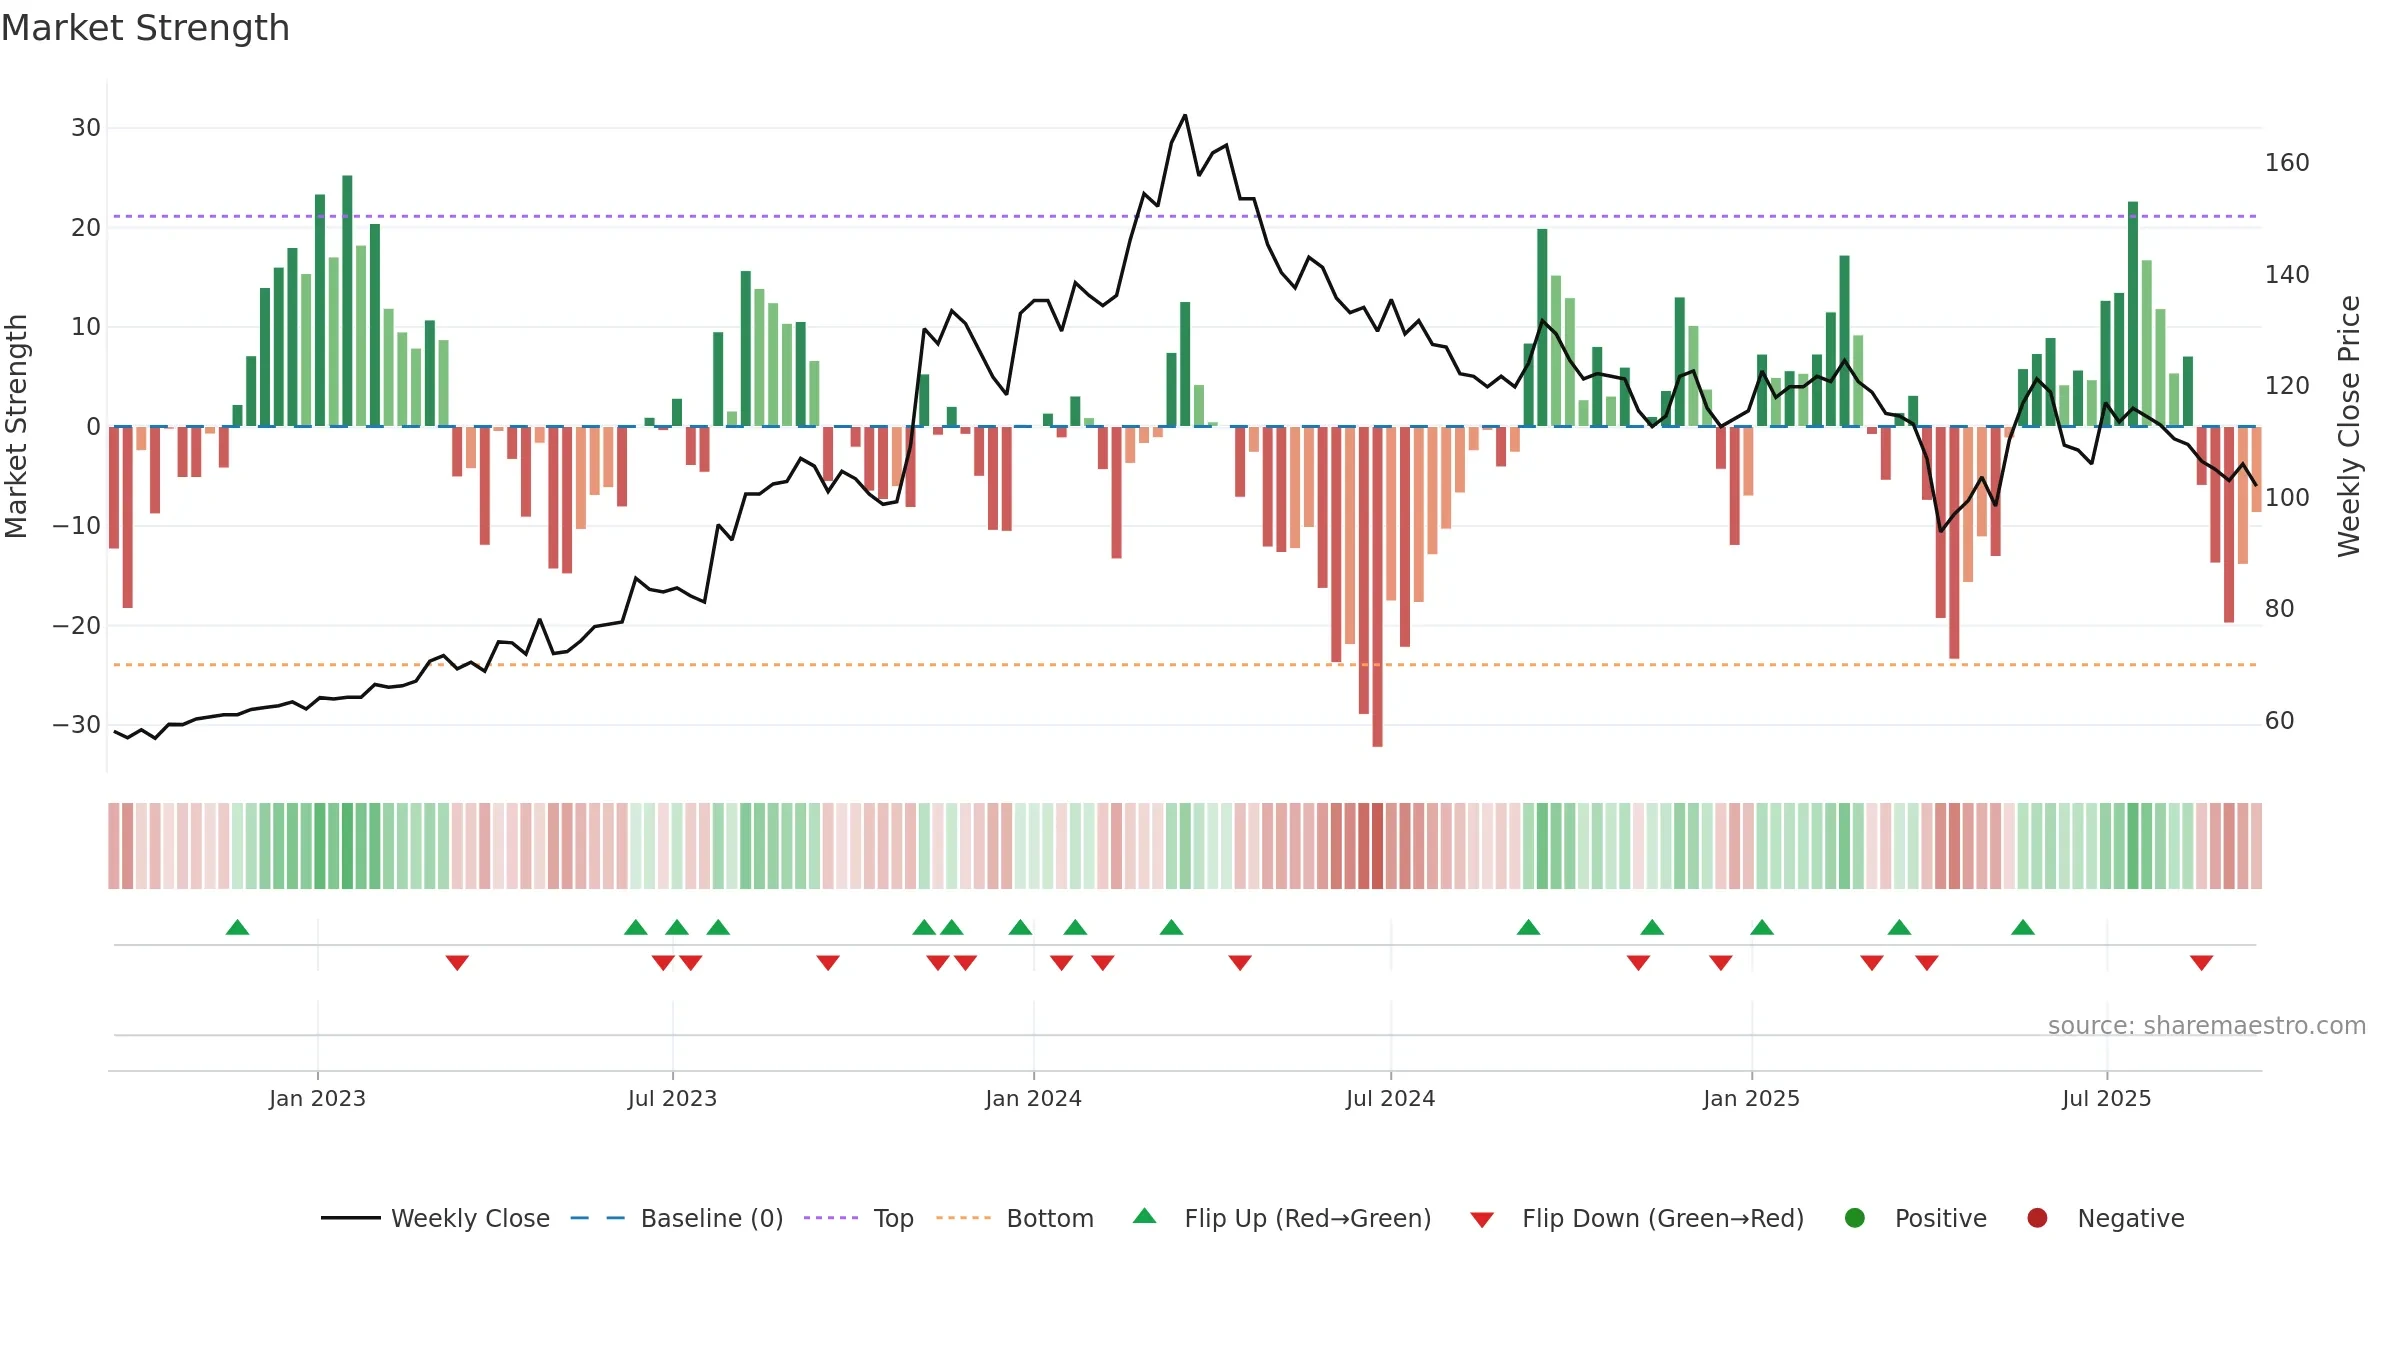2400x1350 pixels.
Task: Click the purple dotted Top legend swatch
Action: (x=831, y=1218)
